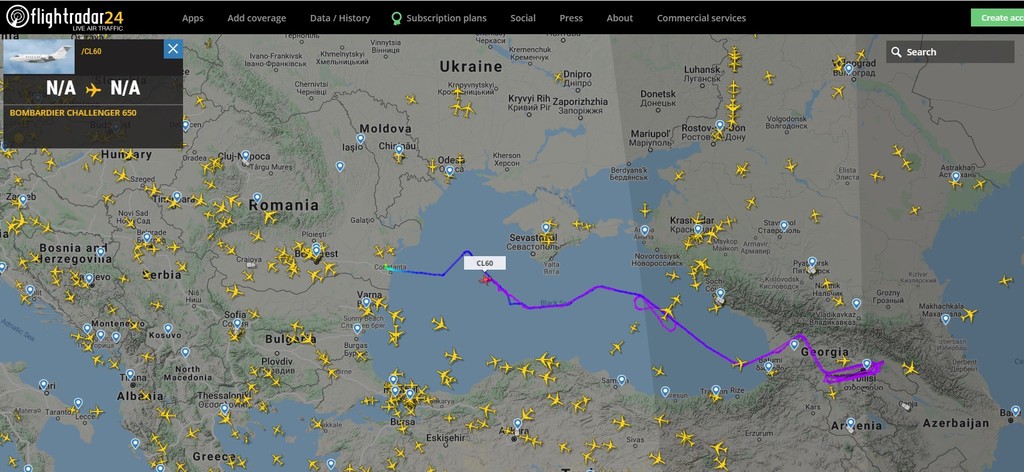Viewport: 1024px width, 472px height.
Task: Click the Subscription plans badge icon
Action: coord(396,18)
